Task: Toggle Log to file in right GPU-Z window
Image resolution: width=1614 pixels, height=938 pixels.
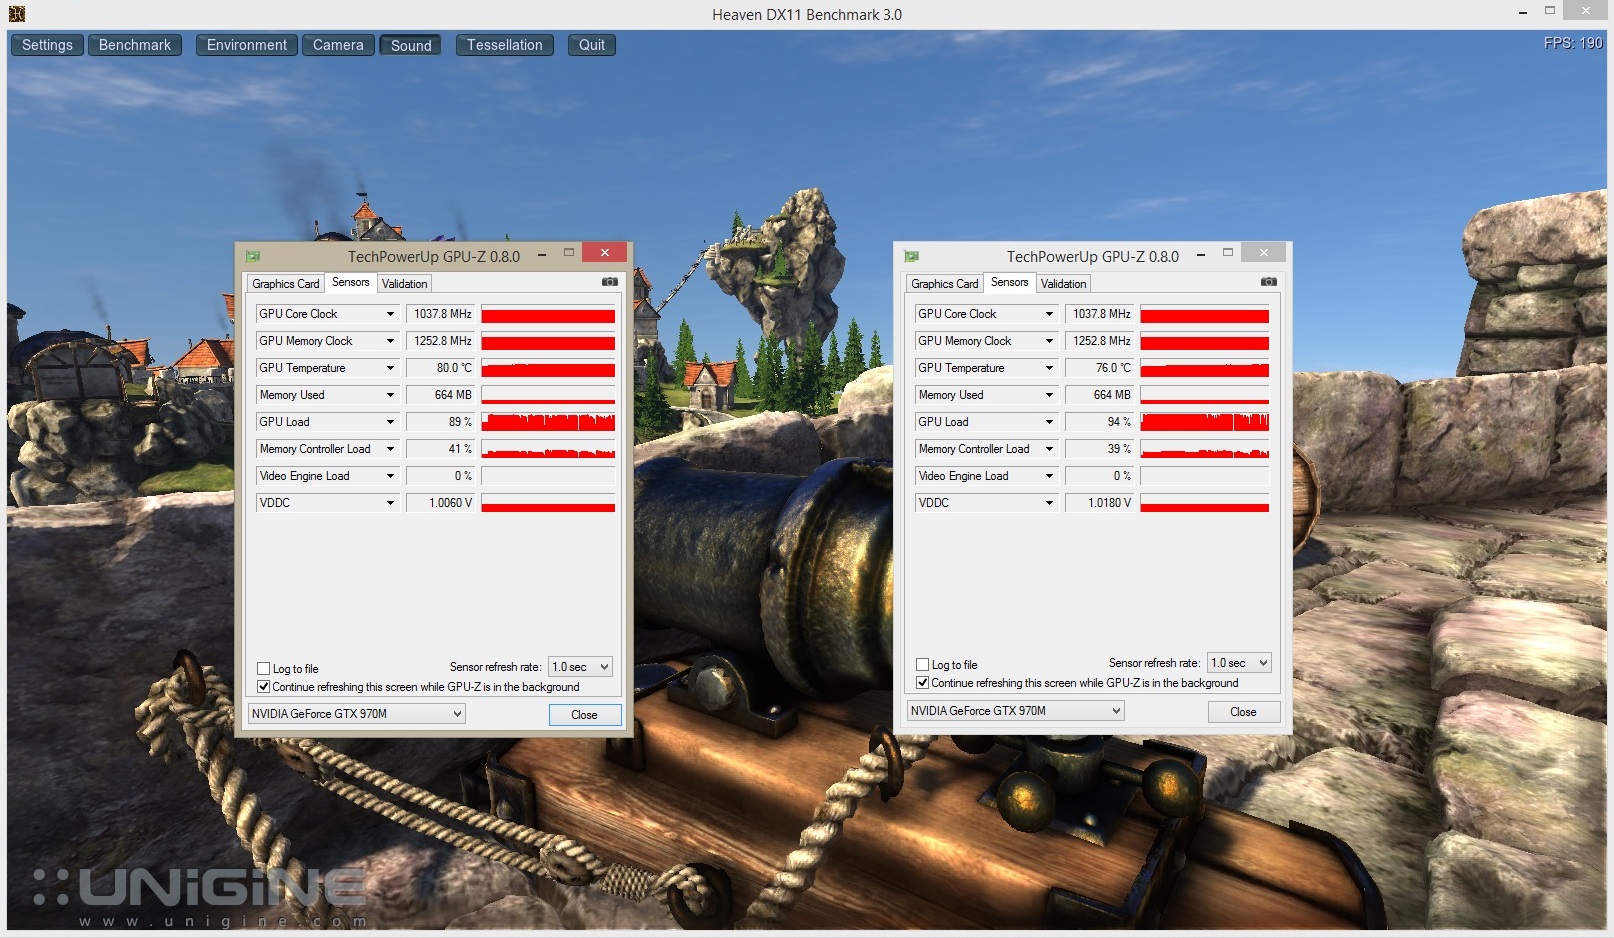Action: click(x=923, y=664)
